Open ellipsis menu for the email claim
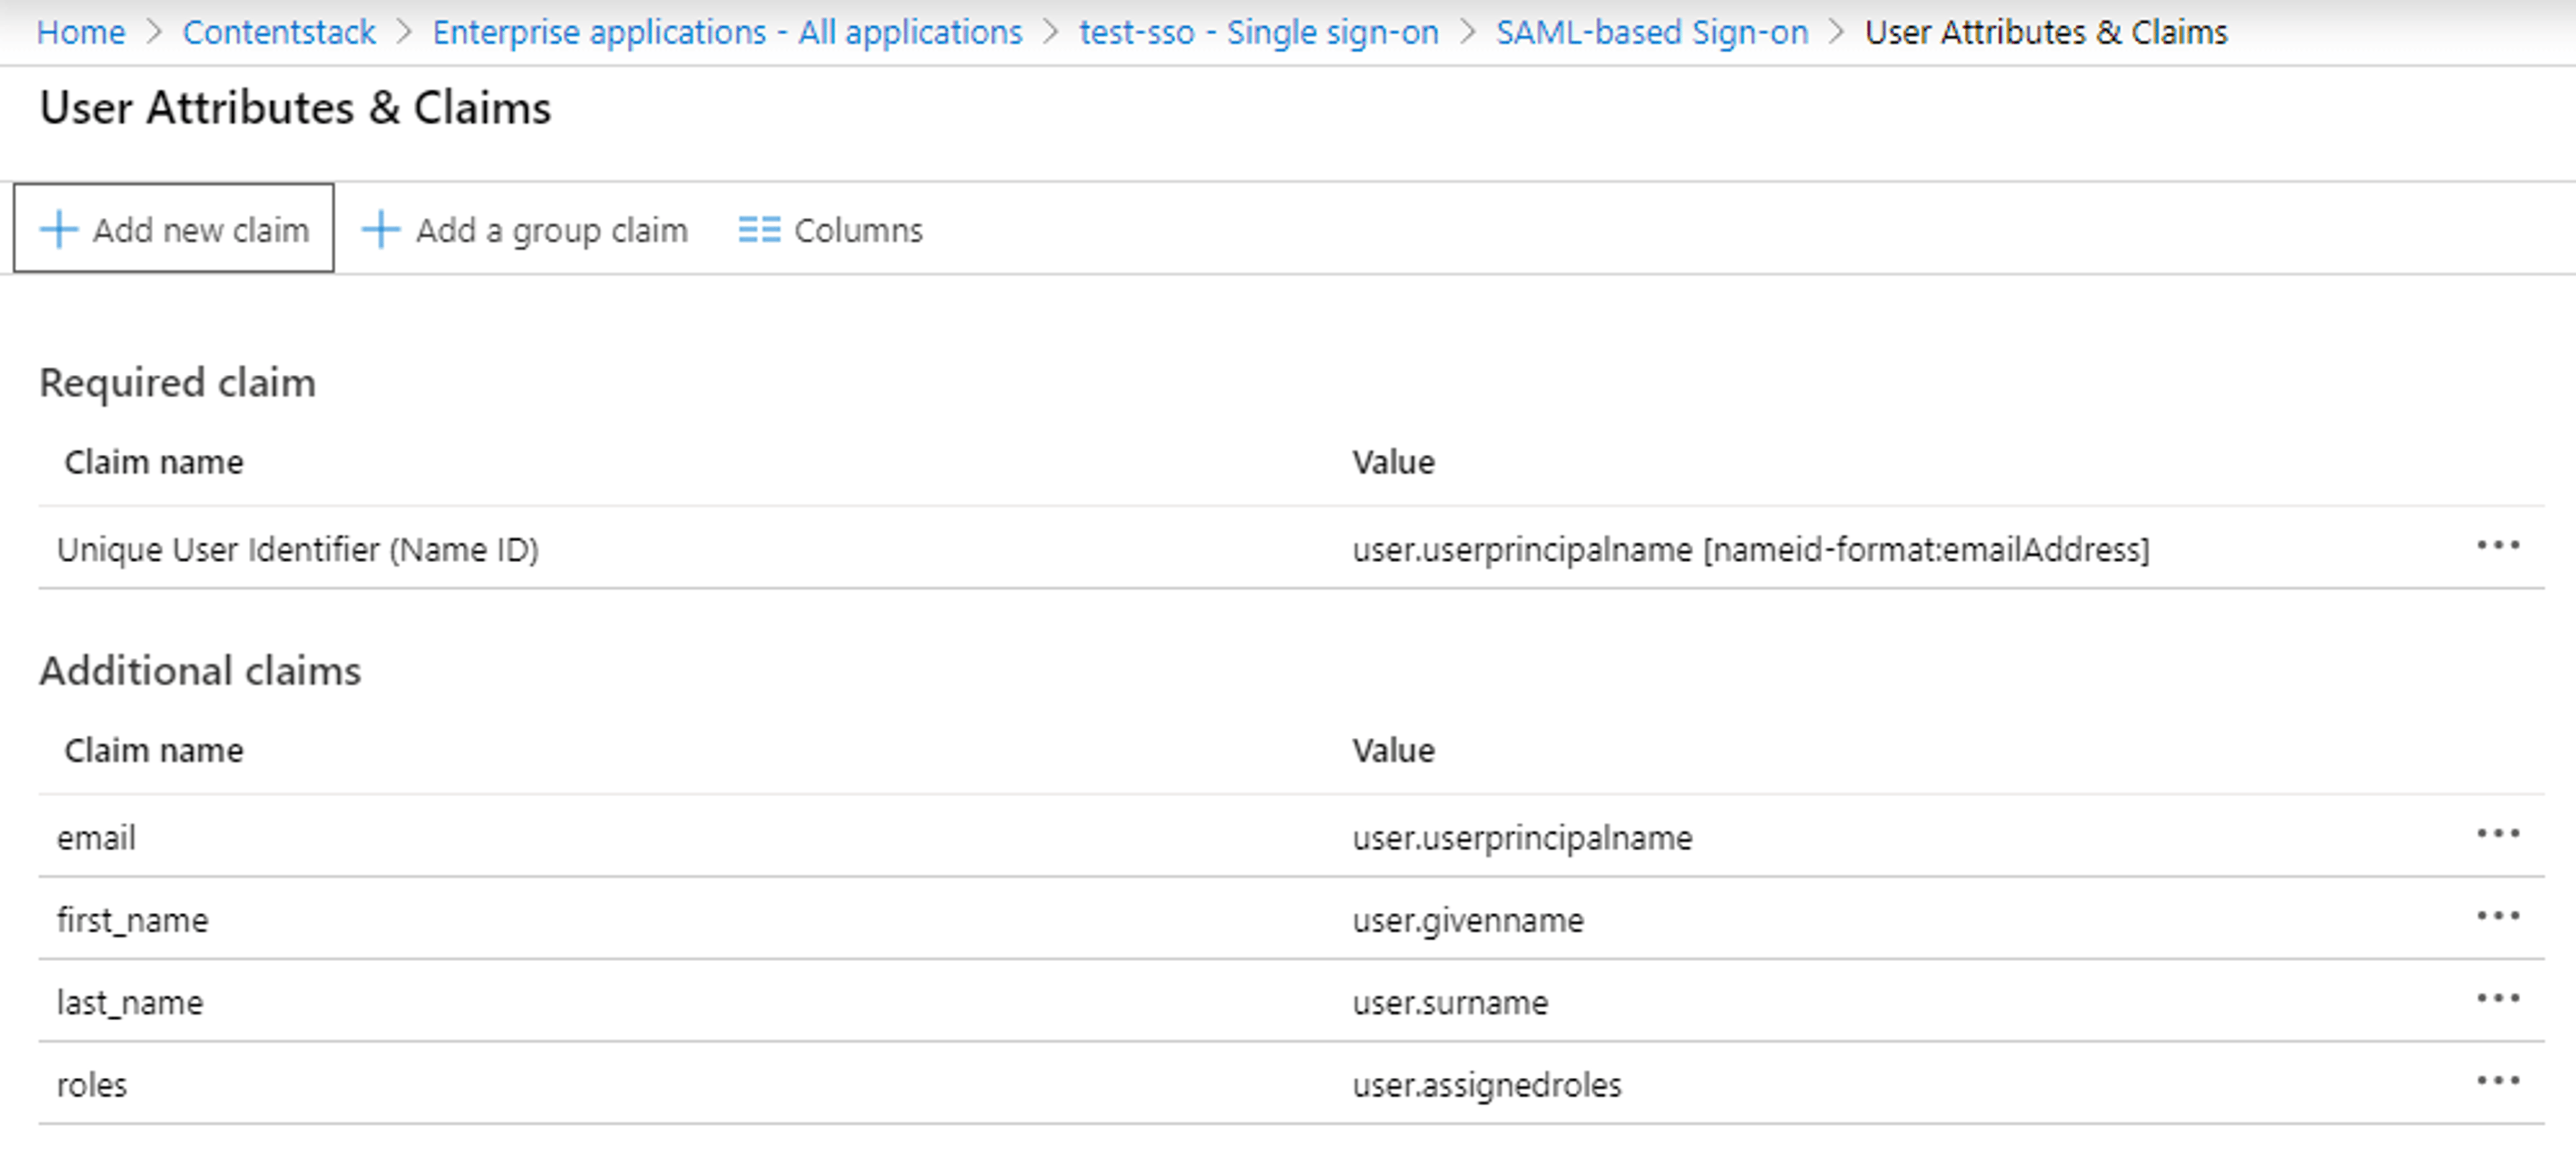 (2497, 834)
